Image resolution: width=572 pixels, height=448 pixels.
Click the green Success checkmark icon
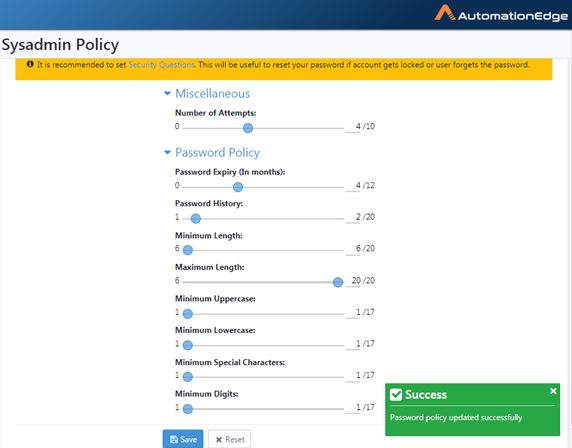coord(396,394)
